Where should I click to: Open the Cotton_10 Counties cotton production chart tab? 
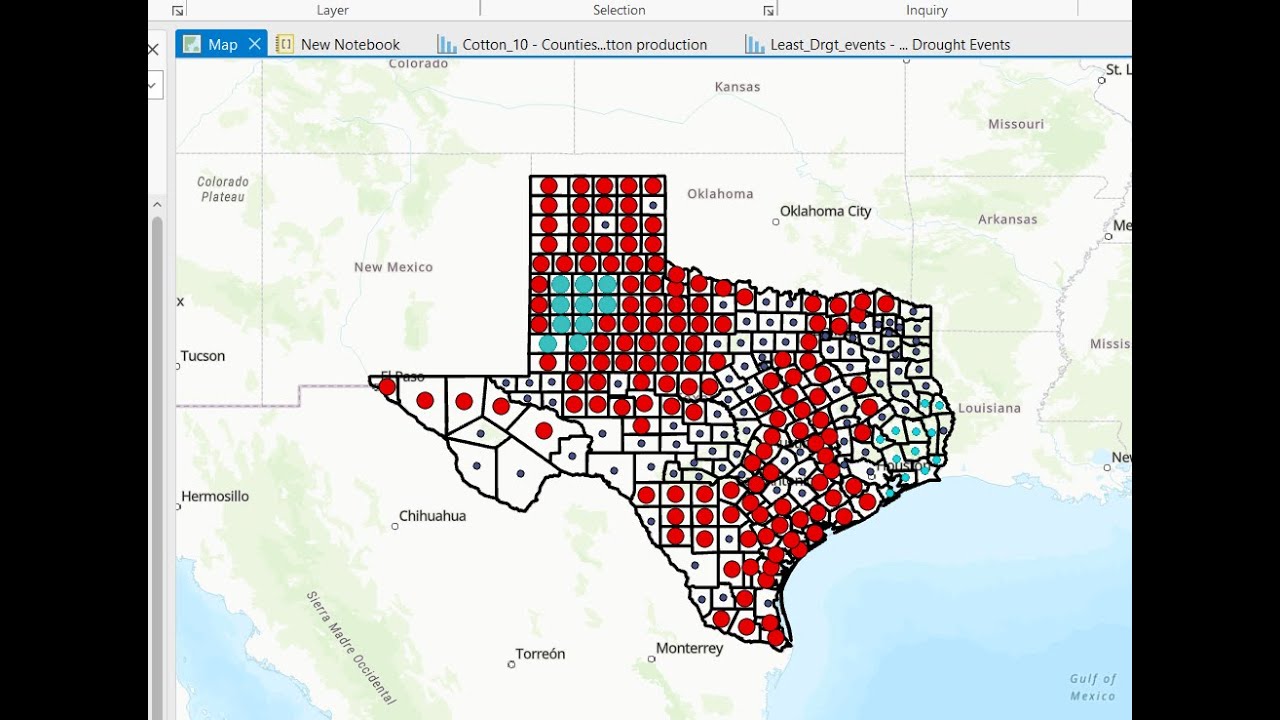[573, 44]
